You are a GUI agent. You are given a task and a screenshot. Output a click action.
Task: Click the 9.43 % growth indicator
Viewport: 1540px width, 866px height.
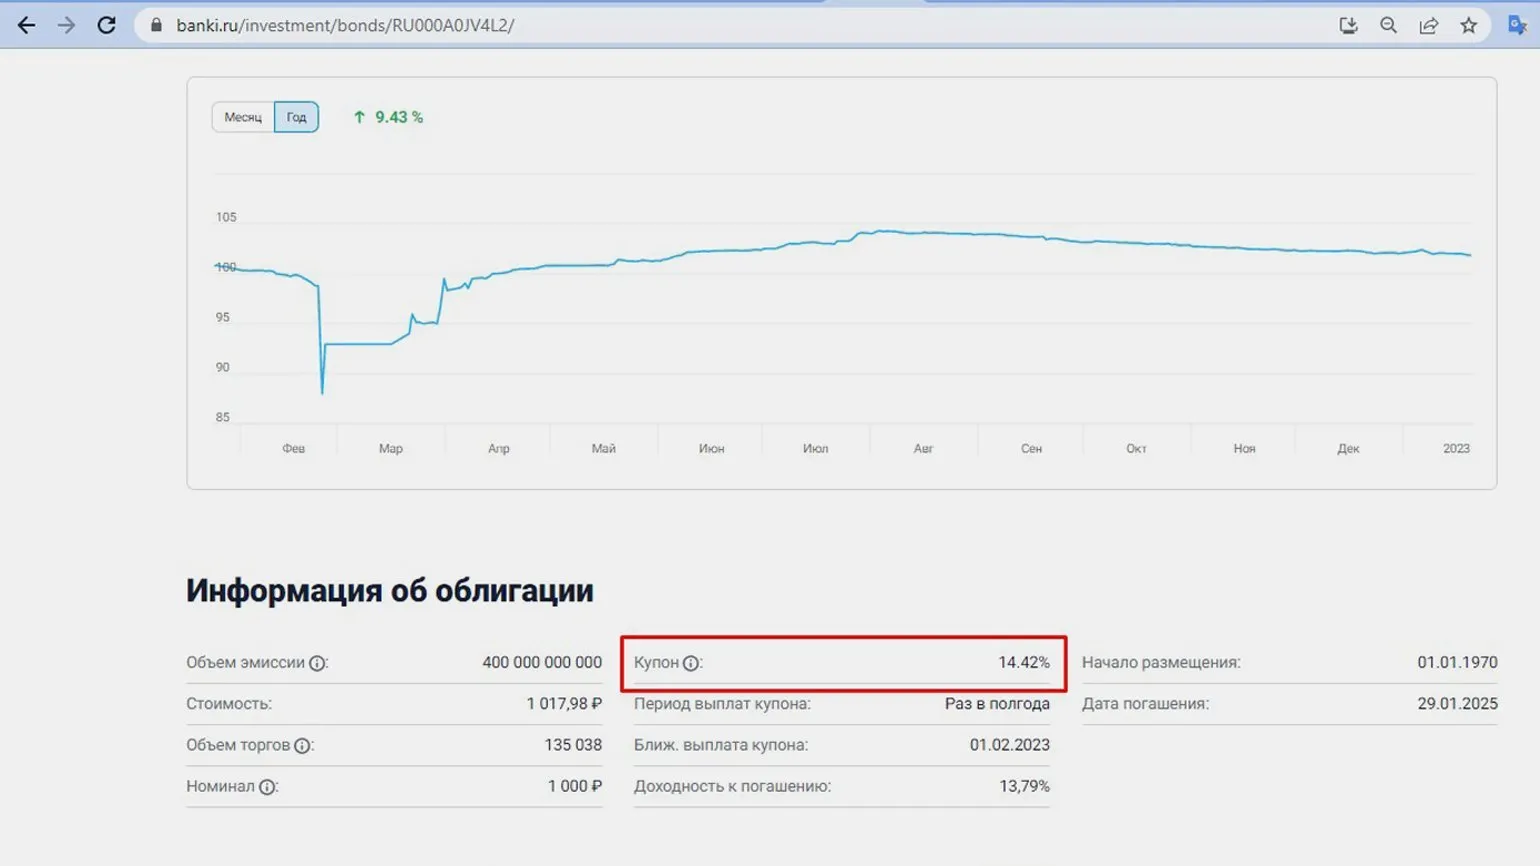388,117
